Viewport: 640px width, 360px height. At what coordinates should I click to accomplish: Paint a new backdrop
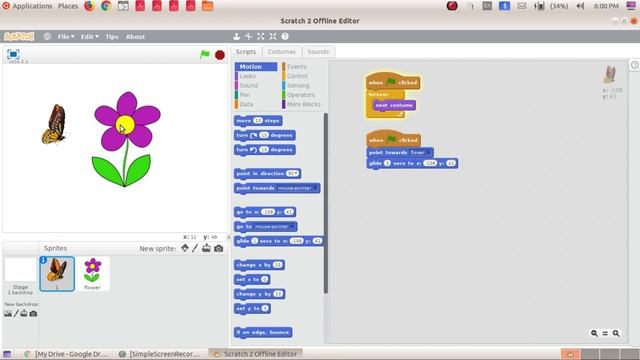tap(16, 313)
